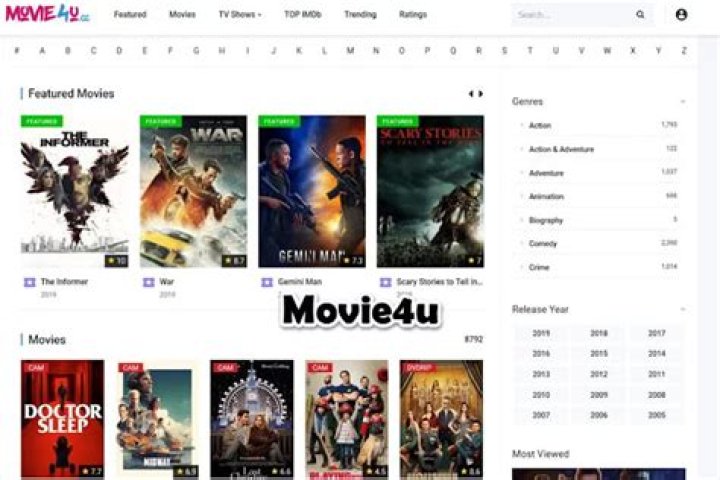This screenshot has width=720, height=480.
Task: Filter by release year 2014
Action: tap(657, 354)
